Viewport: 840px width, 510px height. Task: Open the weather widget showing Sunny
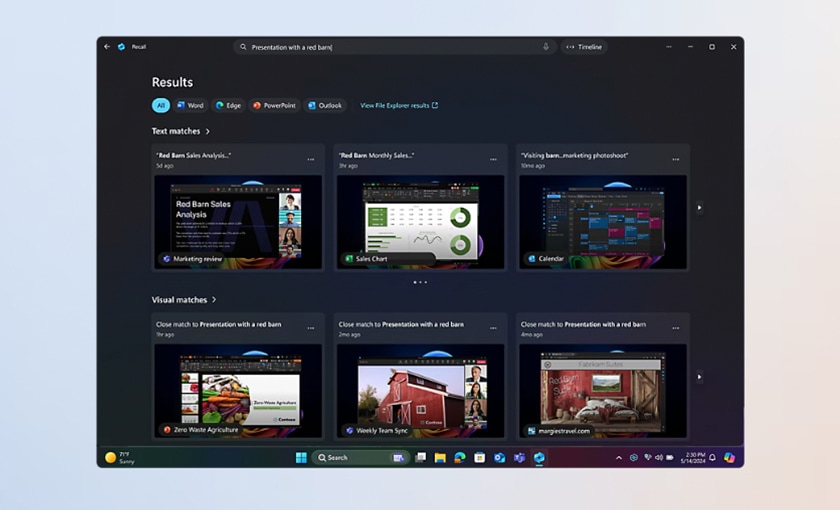click(x=120, y=458)
